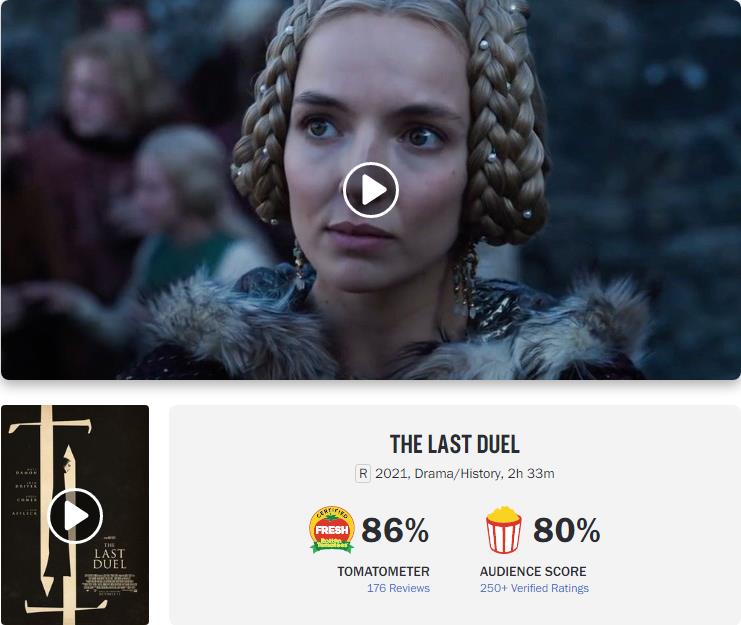Click the 2h 33m runtime text
741x625 pixels.
(531, 473)
